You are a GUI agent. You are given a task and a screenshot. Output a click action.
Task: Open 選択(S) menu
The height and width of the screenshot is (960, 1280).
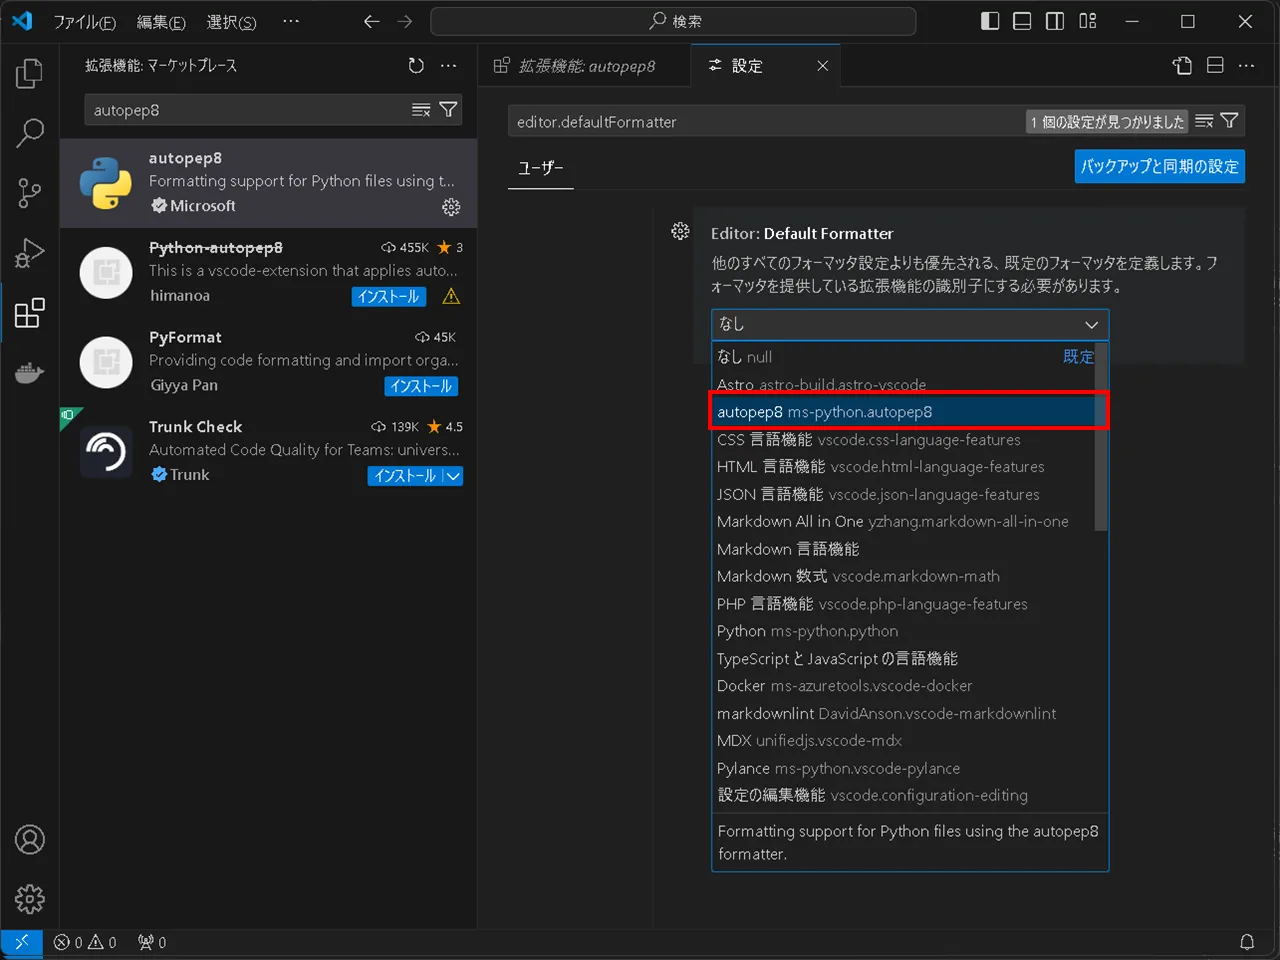(231, 22)
